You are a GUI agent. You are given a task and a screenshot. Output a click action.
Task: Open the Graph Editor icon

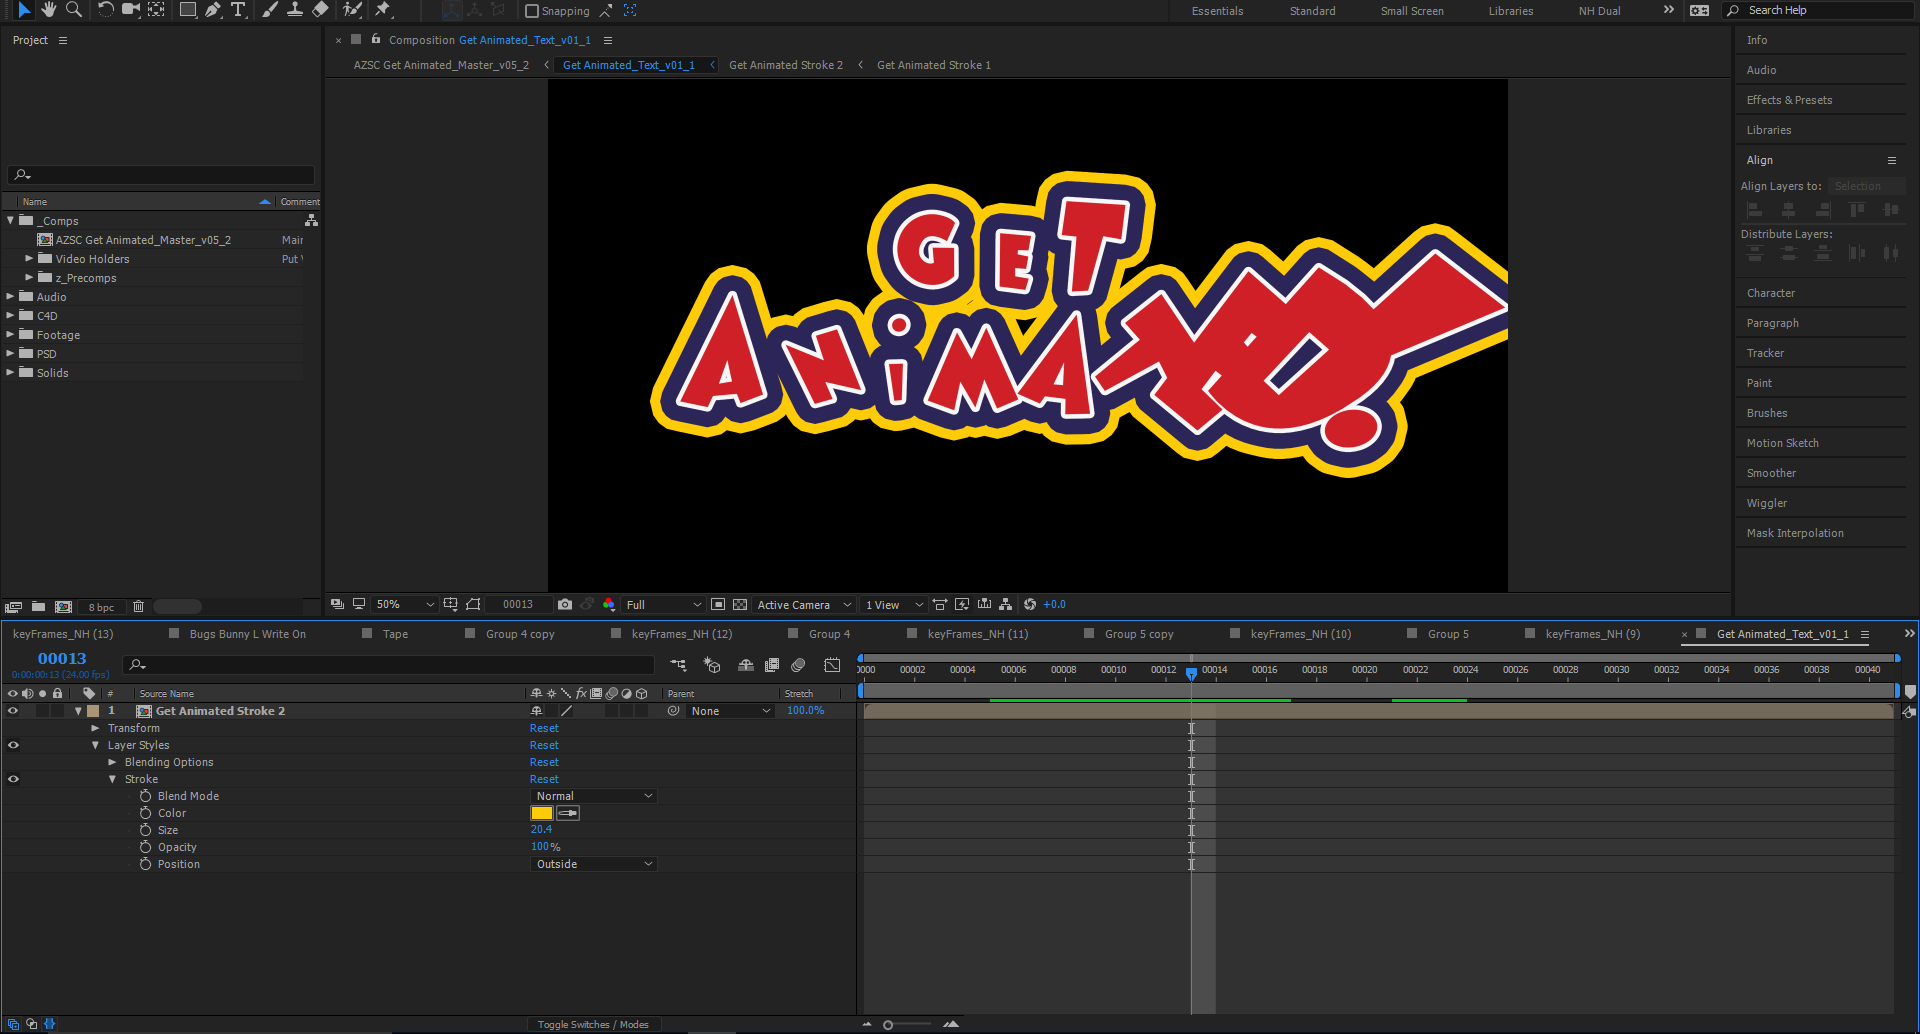[832, 665]
